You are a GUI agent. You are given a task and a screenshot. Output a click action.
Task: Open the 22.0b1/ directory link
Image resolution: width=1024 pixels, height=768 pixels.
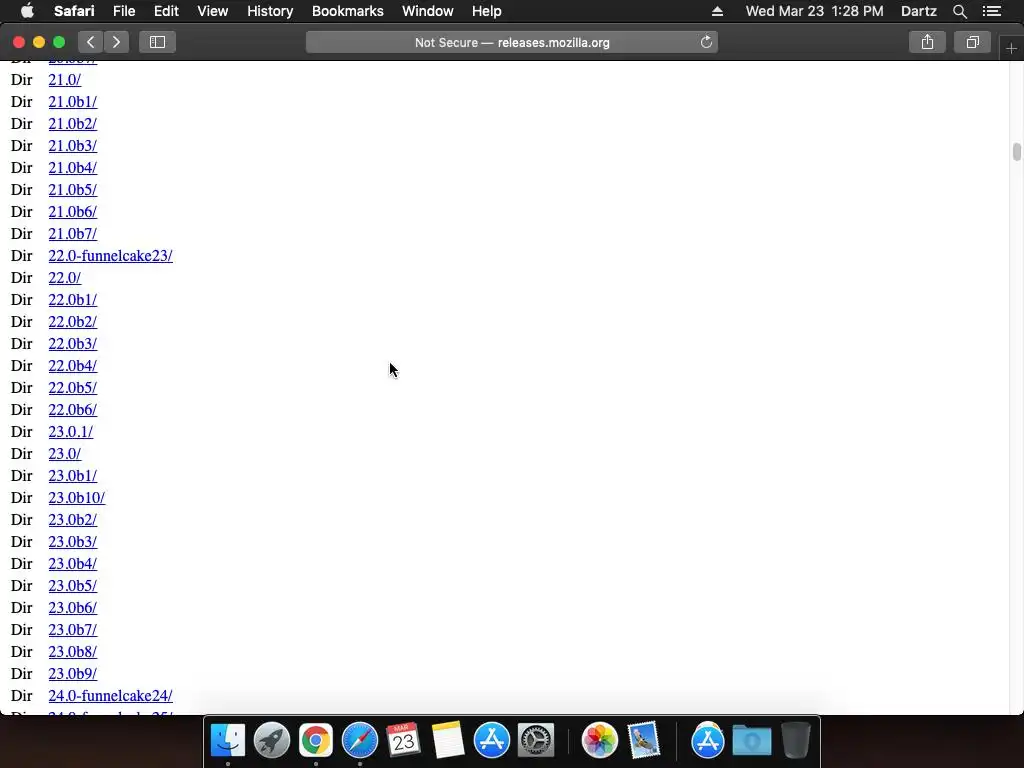(72, 300)
